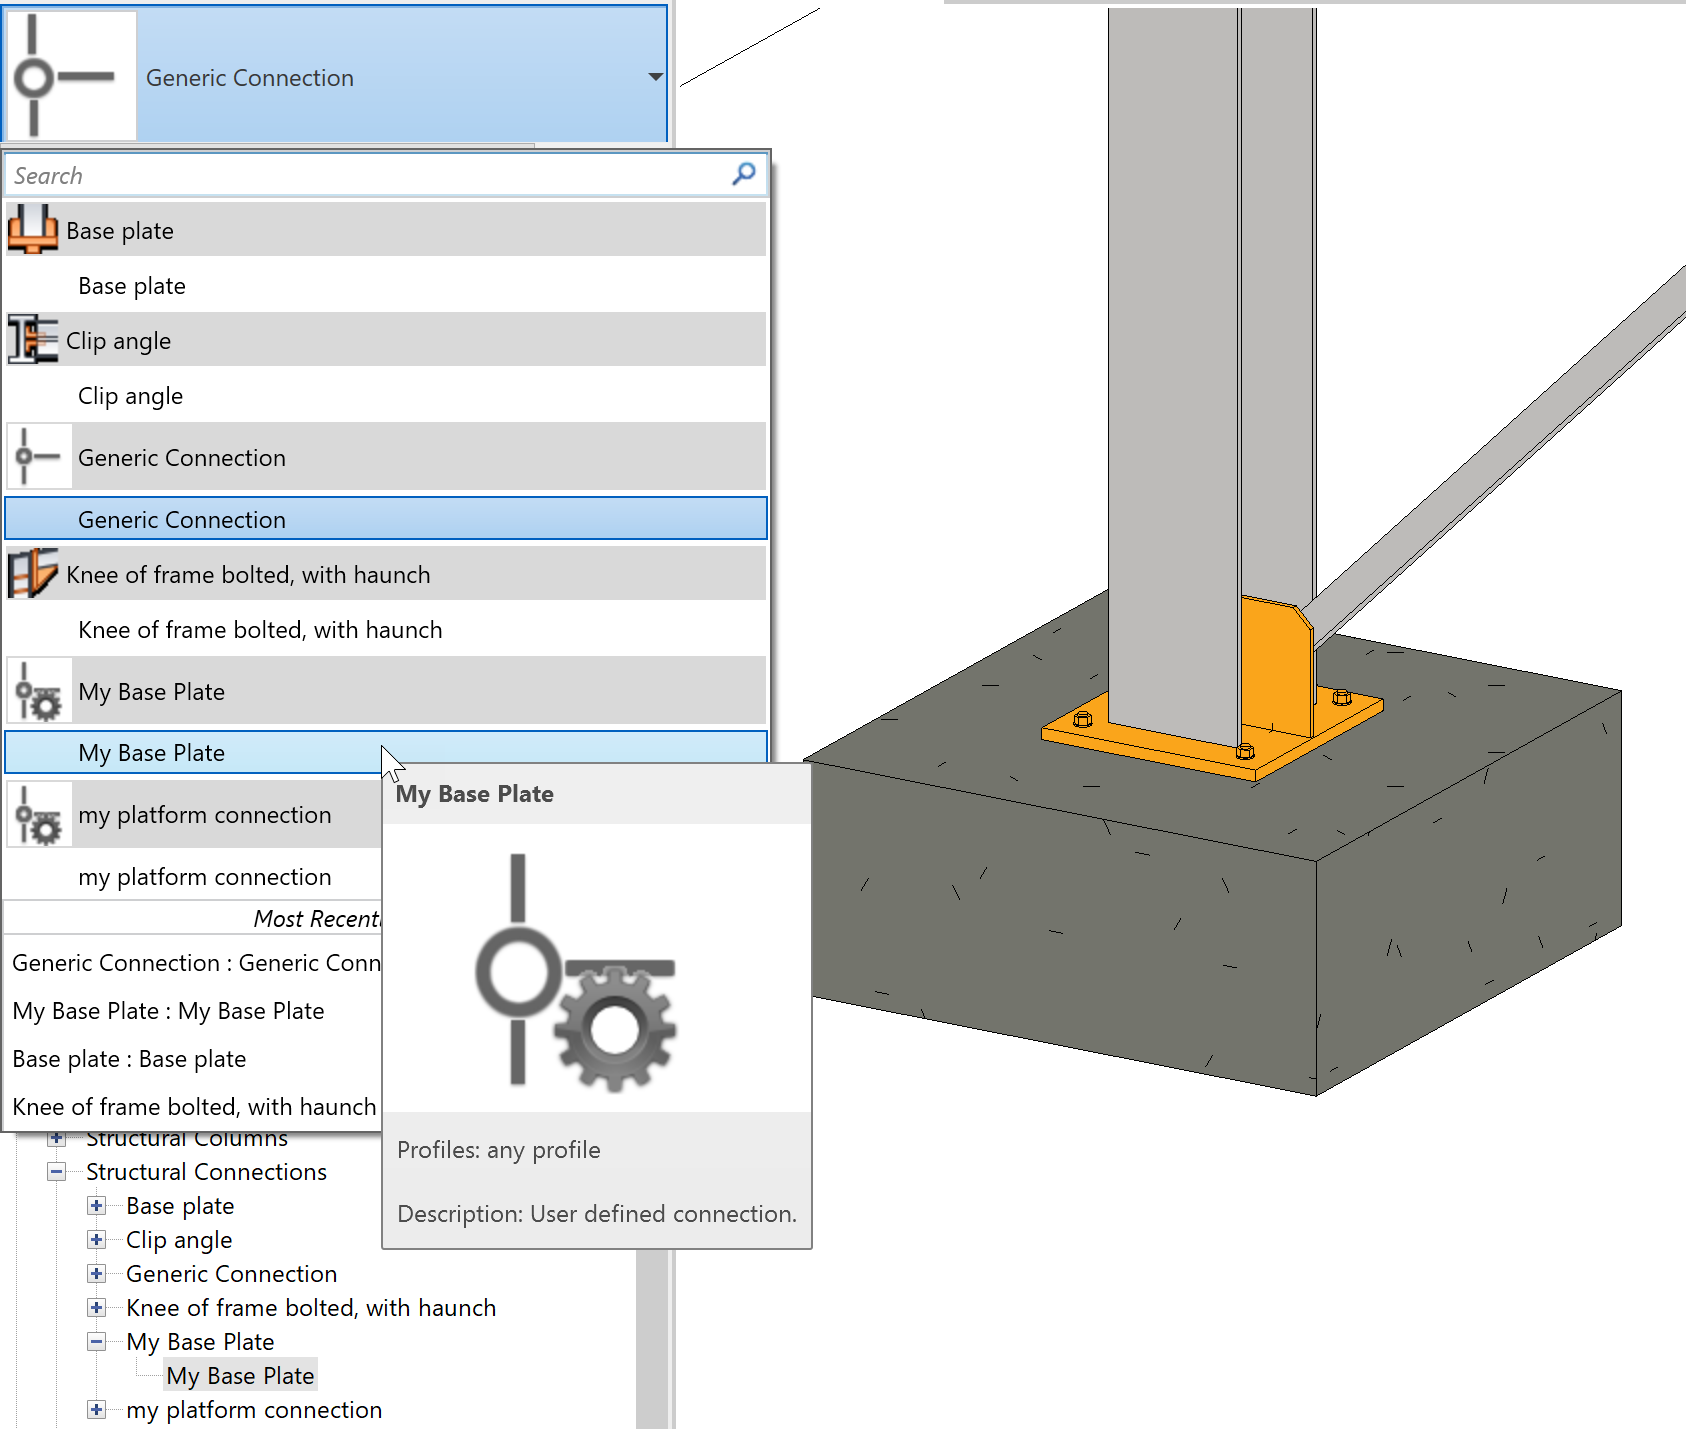Click the search magnifier icon

(742, 174)
